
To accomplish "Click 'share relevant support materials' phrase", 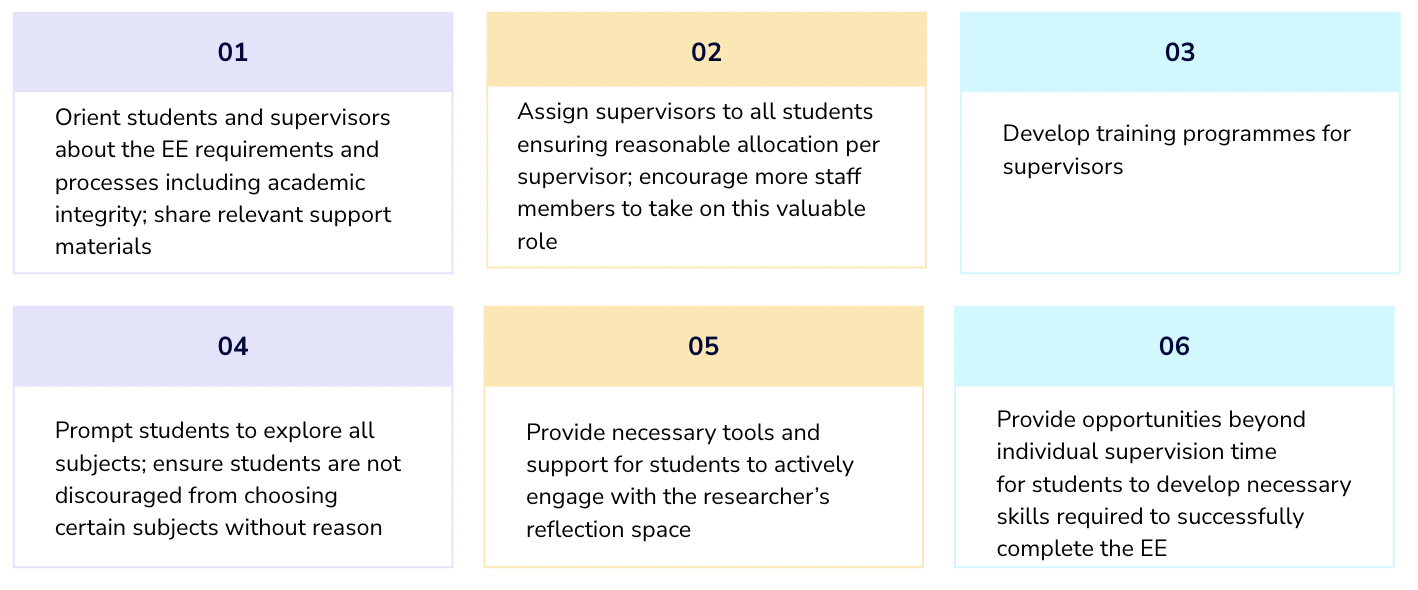I will tap(223, 231).
